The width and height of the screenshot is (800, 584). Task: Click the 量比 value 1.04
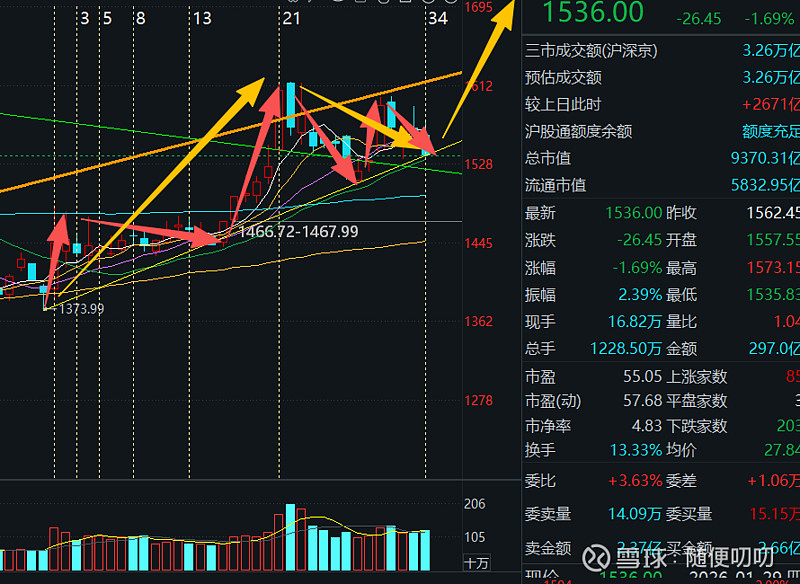[786, 321]
